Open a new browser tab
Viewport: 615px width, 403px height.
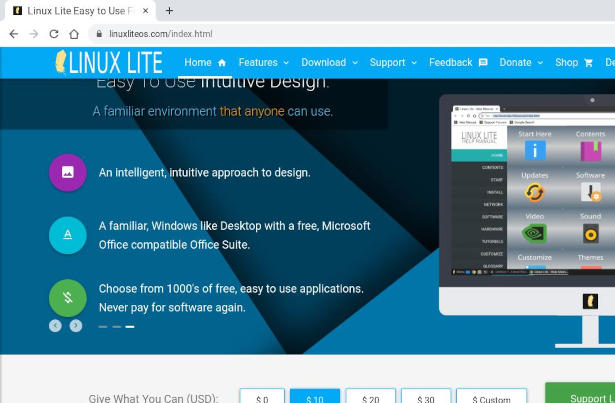(169, 11)
